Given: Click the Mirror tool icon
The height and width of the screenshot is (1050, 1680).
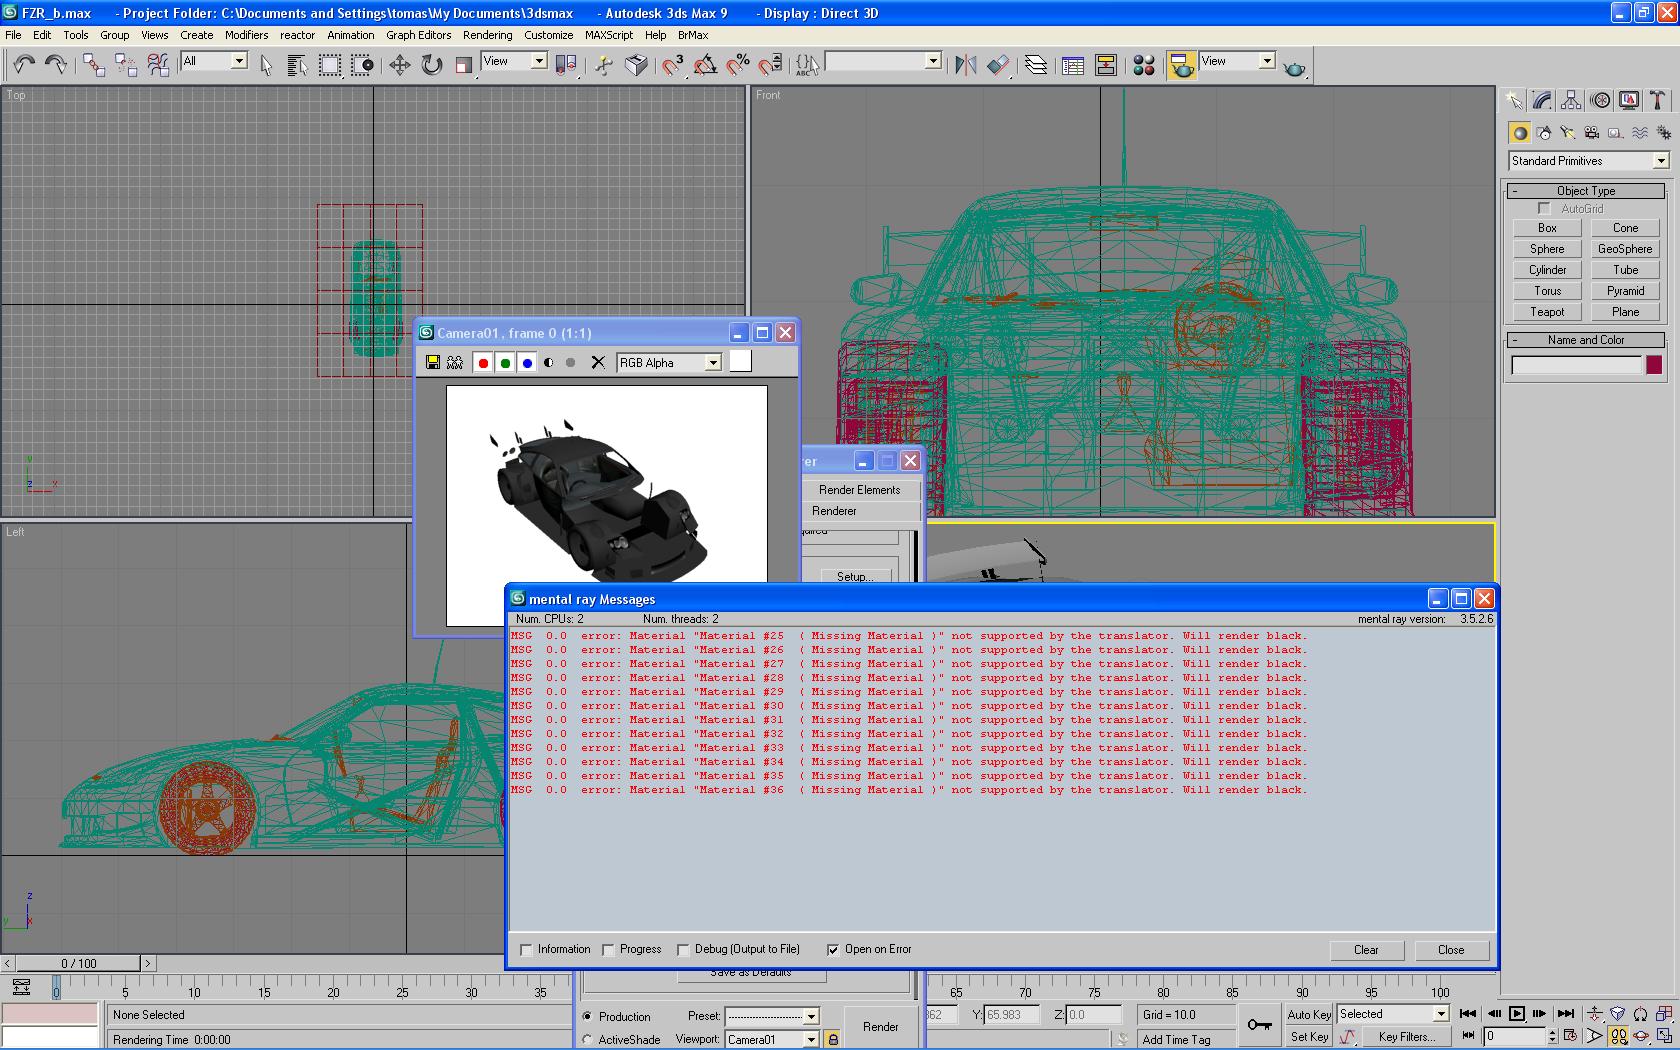Looking at the screenshot, I should (x=965, y=65).
